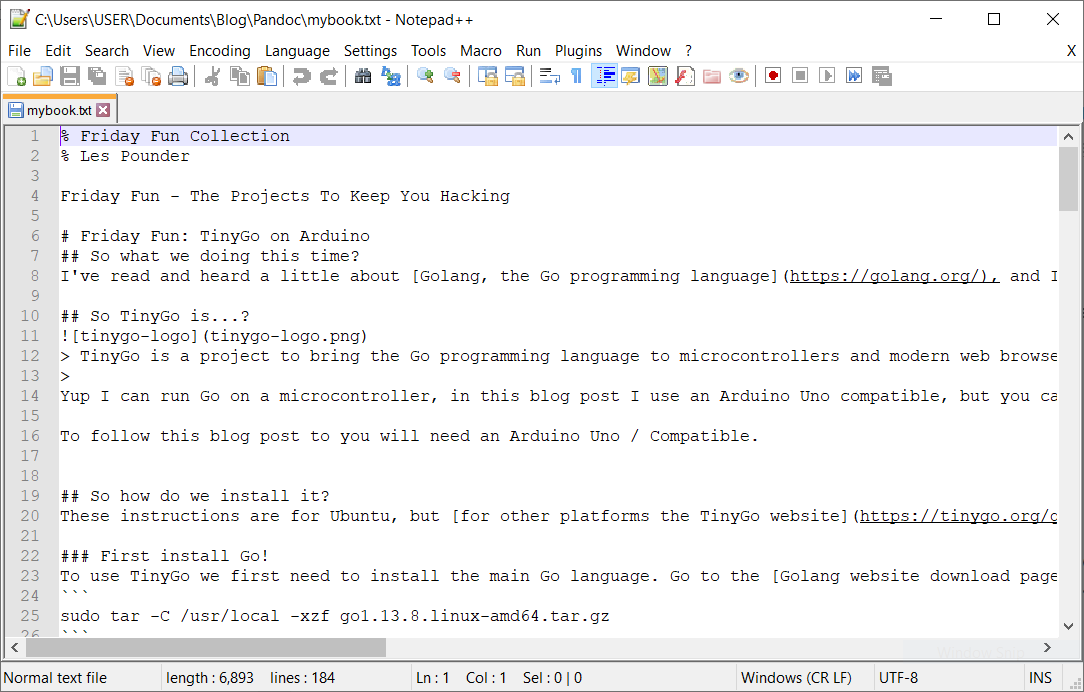Click 'UTF-8' encoding in status bar
Screen dimensions: 1084x692
898,677
